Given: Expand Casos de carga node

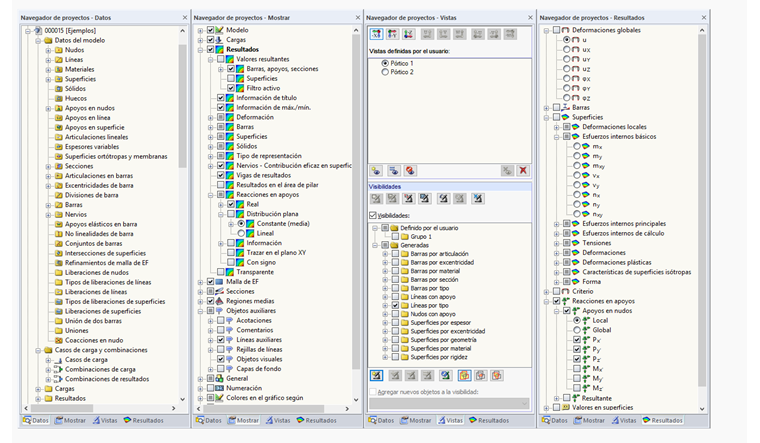Looking at the screenshot, I should [x=48, y=360].
